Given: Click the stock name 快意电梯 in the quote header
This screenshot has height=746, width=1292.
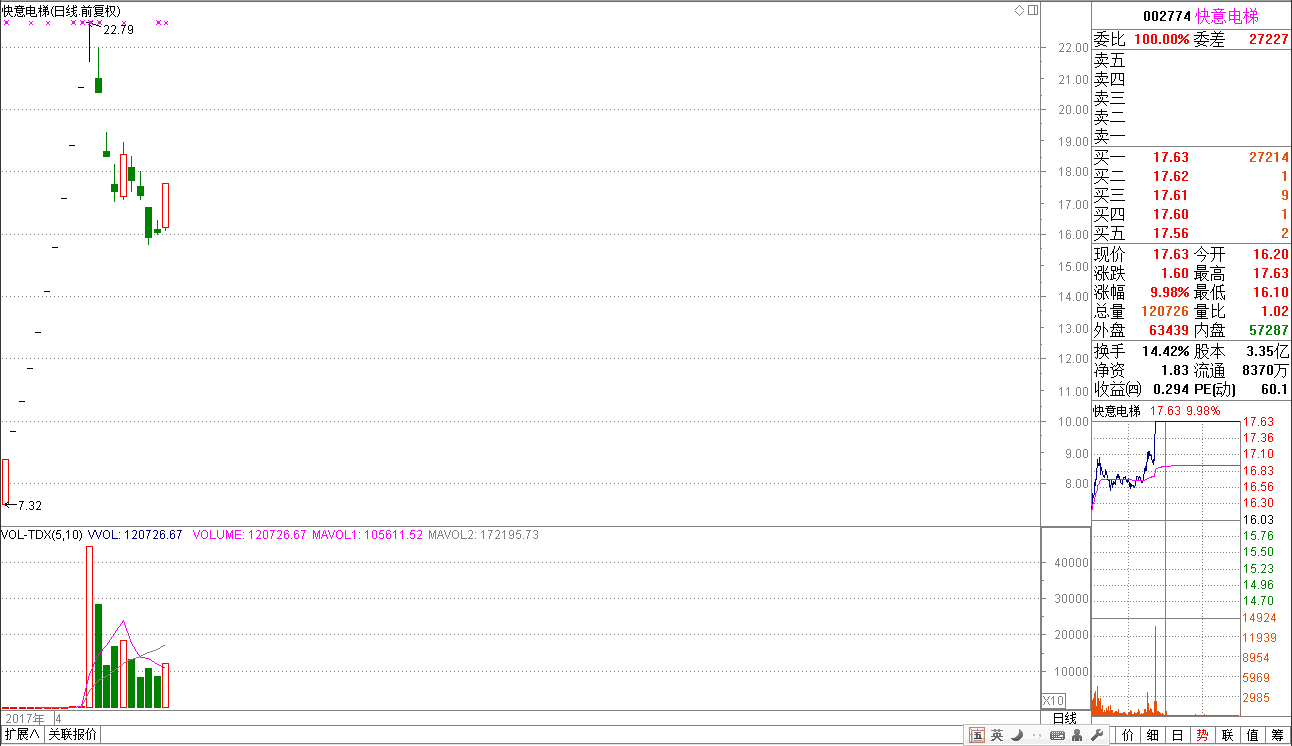Looking at the screenshot, I should point(1227,16).
